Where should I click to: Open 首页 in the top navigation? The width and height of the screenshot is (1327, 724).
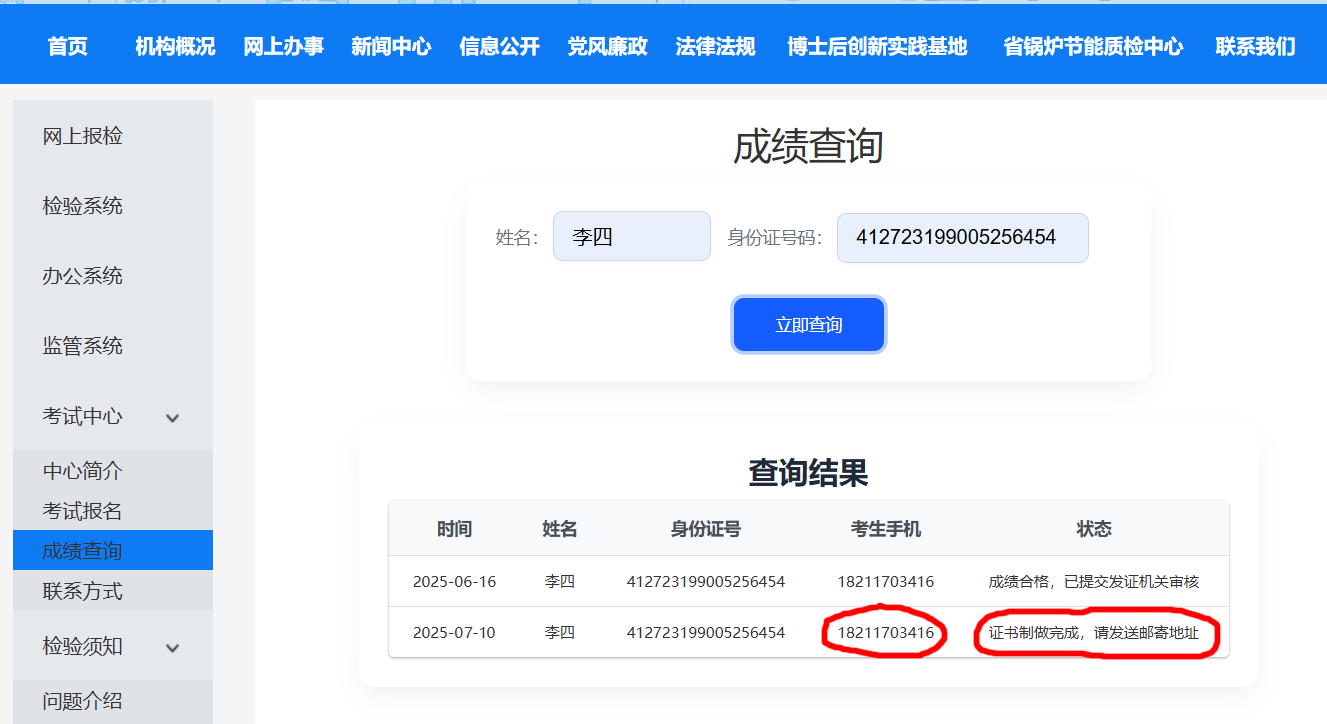(x=68, y=46)
